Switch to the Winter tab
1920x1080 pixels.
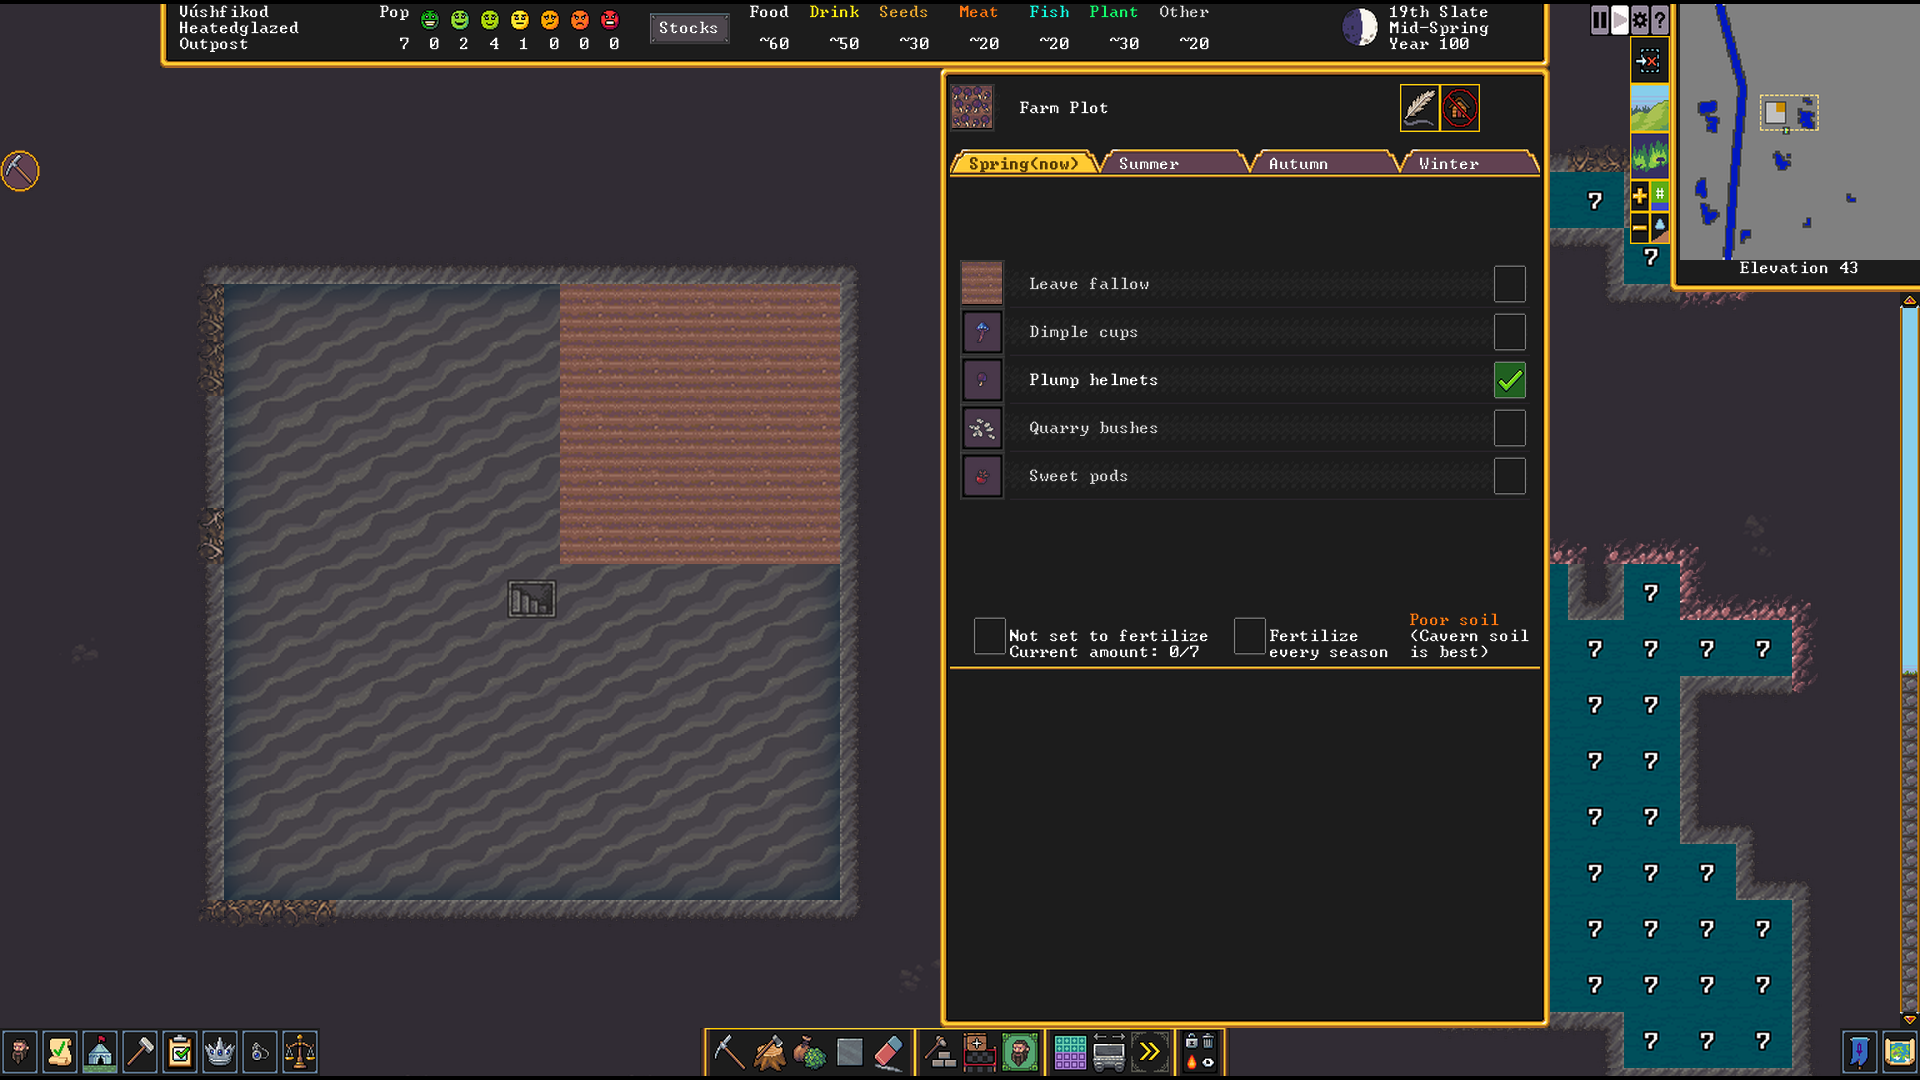[1446, 163]
